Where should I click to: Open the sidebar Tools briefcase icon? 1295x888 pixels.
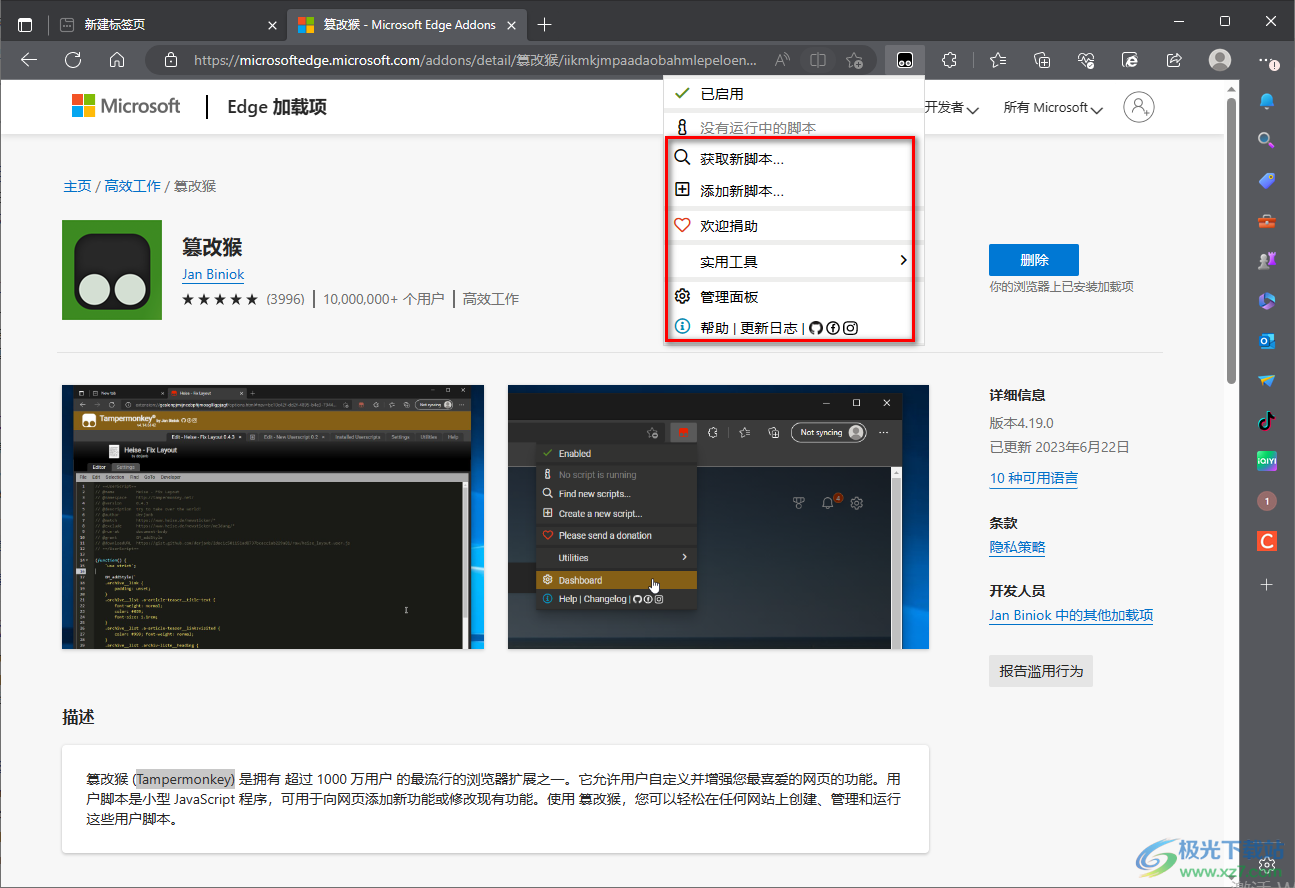(x=1267, y=221)
